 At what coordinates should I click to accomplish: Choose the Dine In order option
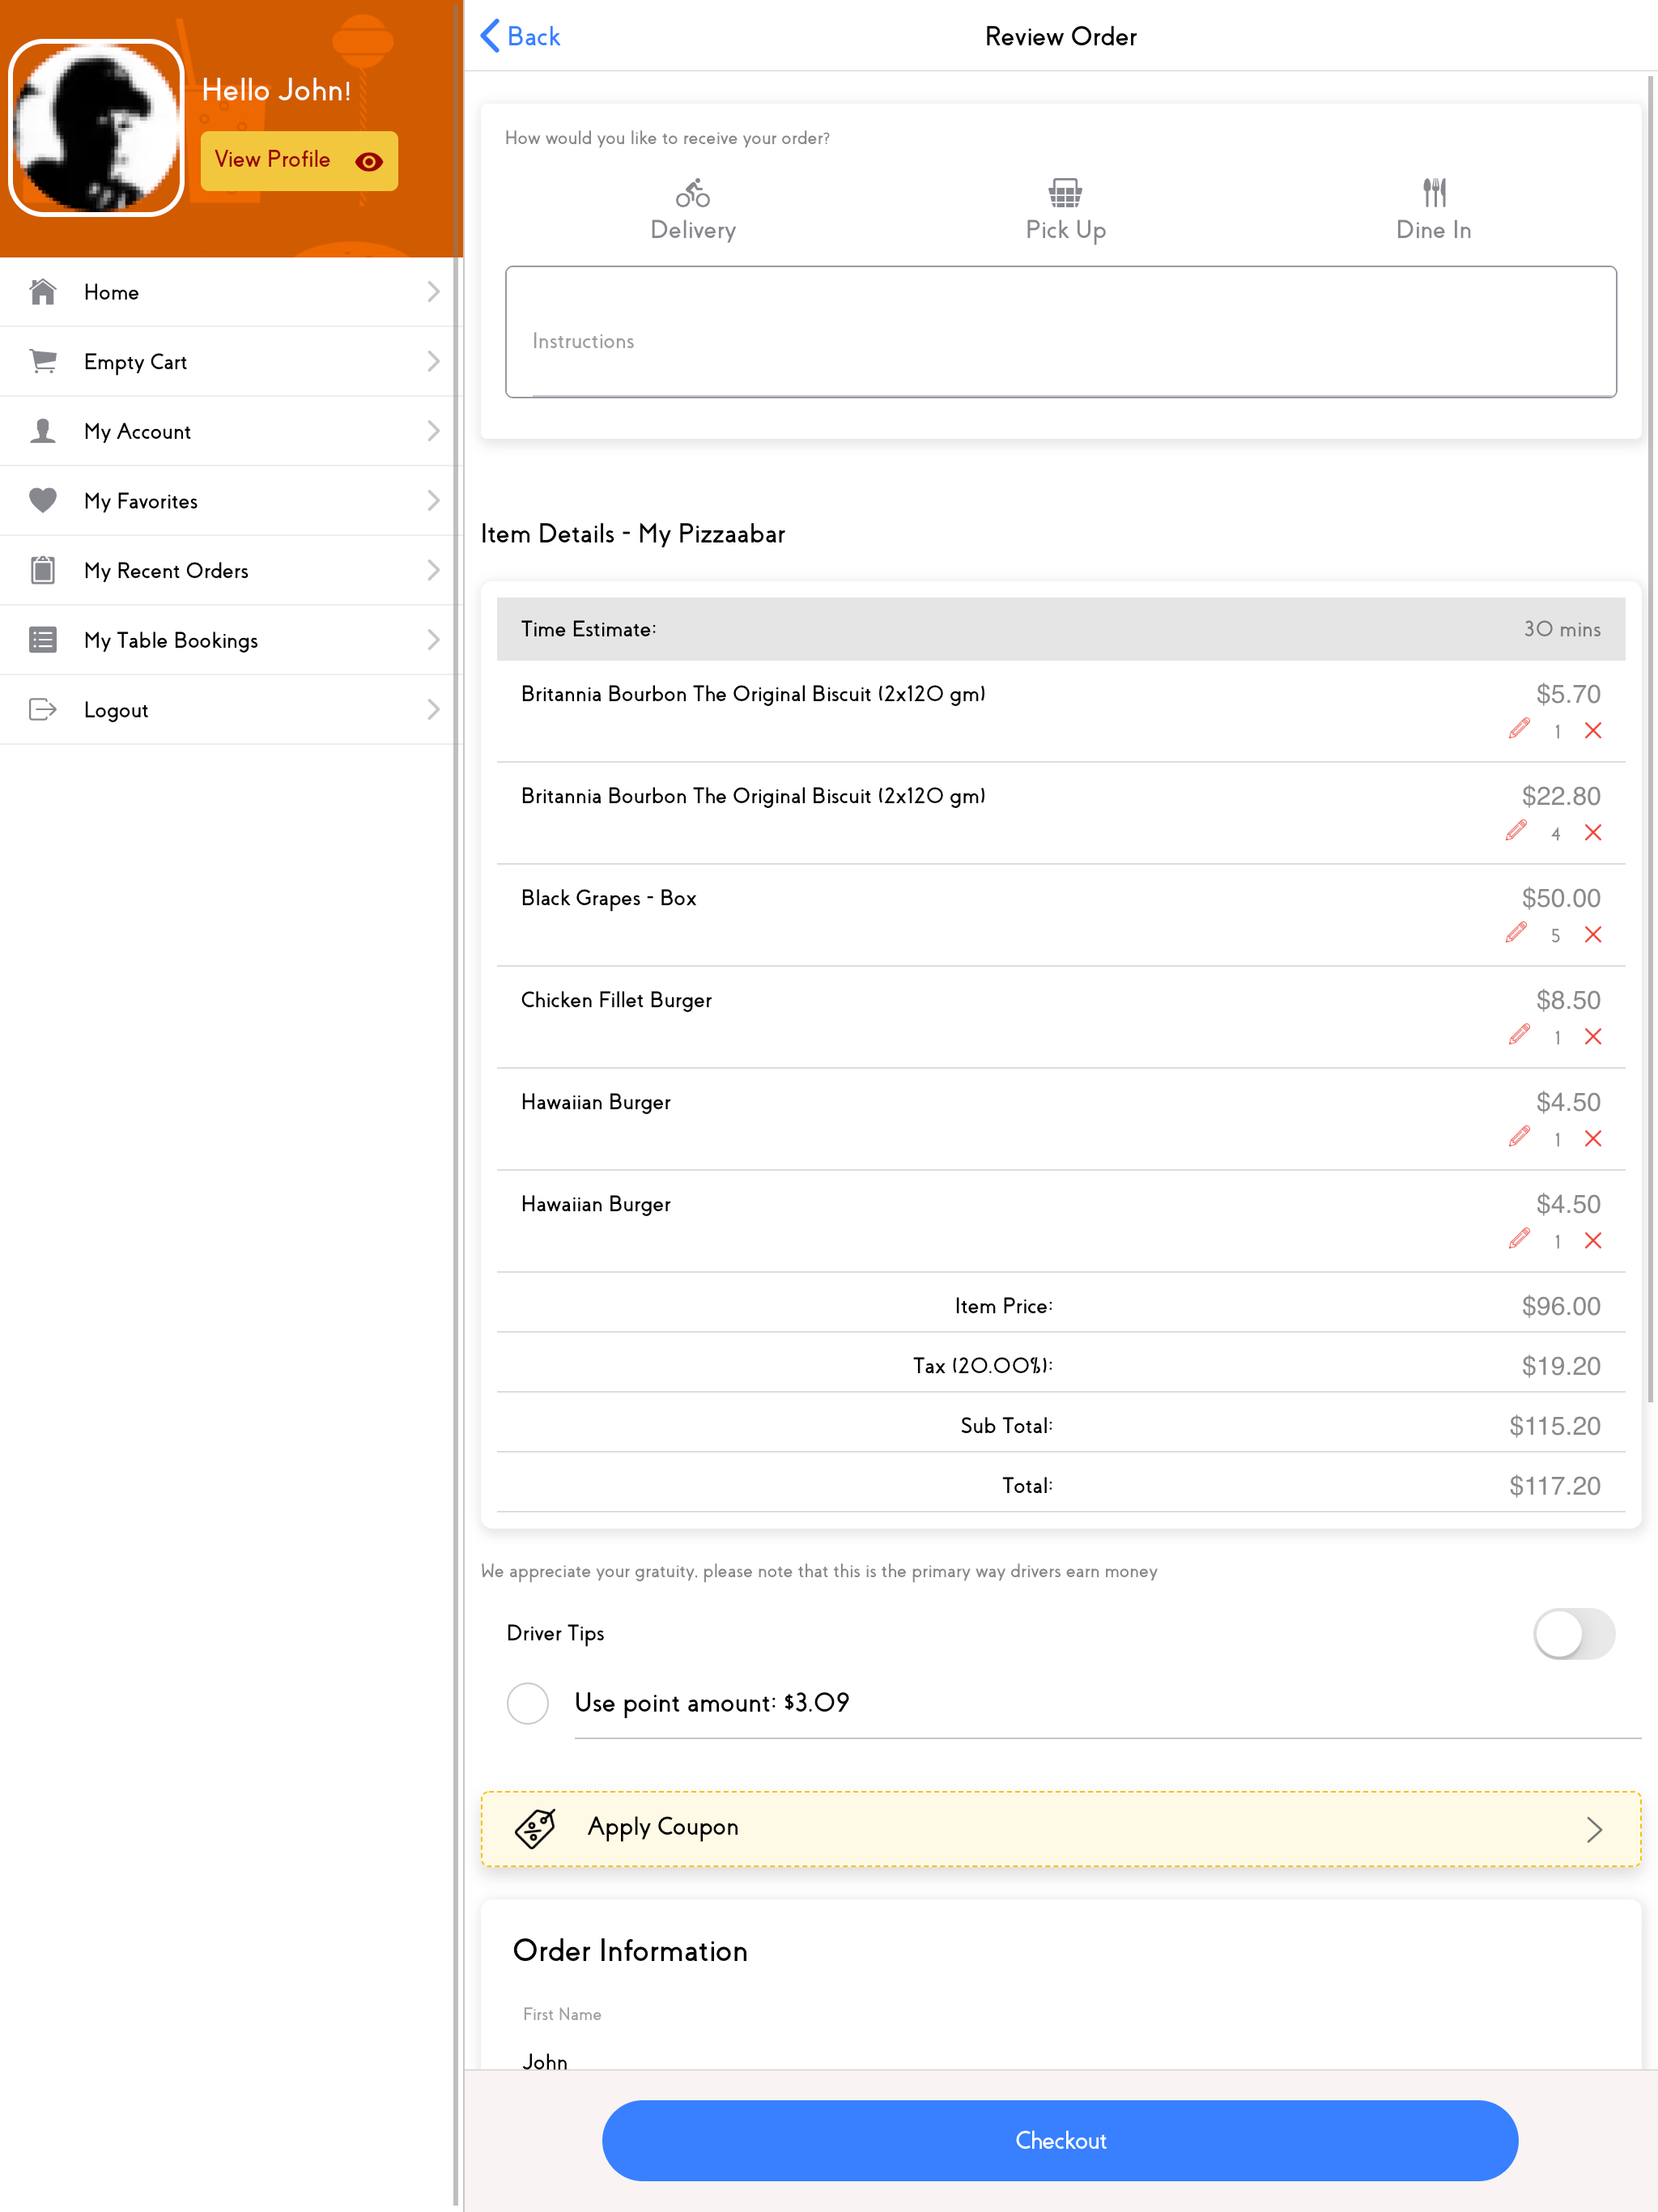click(1434, 210)
